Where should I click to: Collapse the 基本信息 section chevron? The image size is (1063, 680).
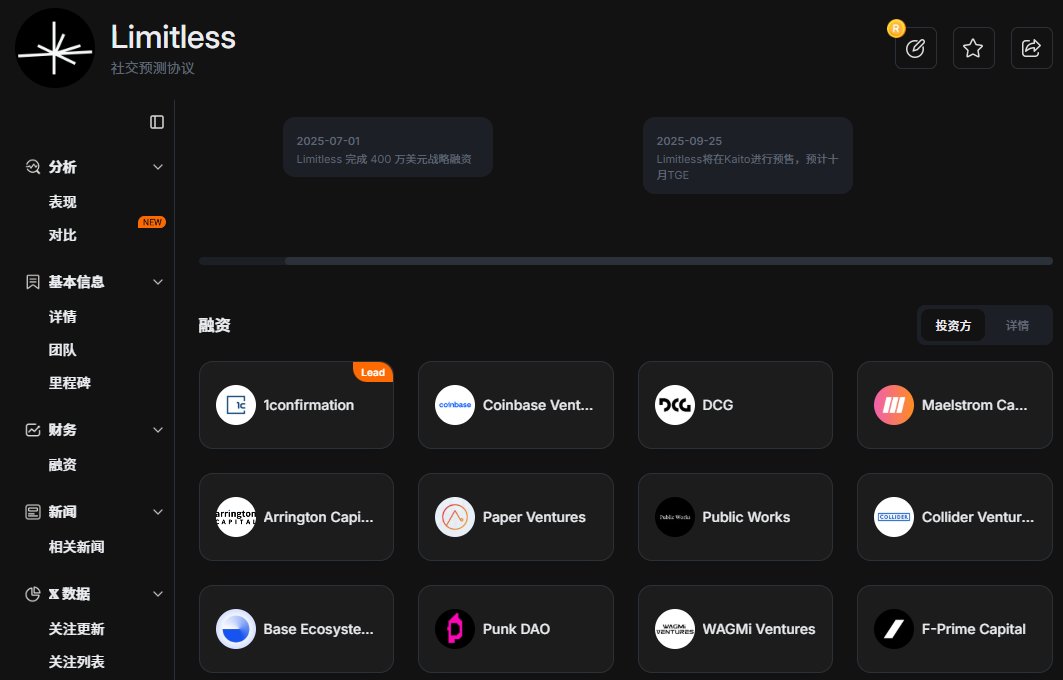pos(158,282)
